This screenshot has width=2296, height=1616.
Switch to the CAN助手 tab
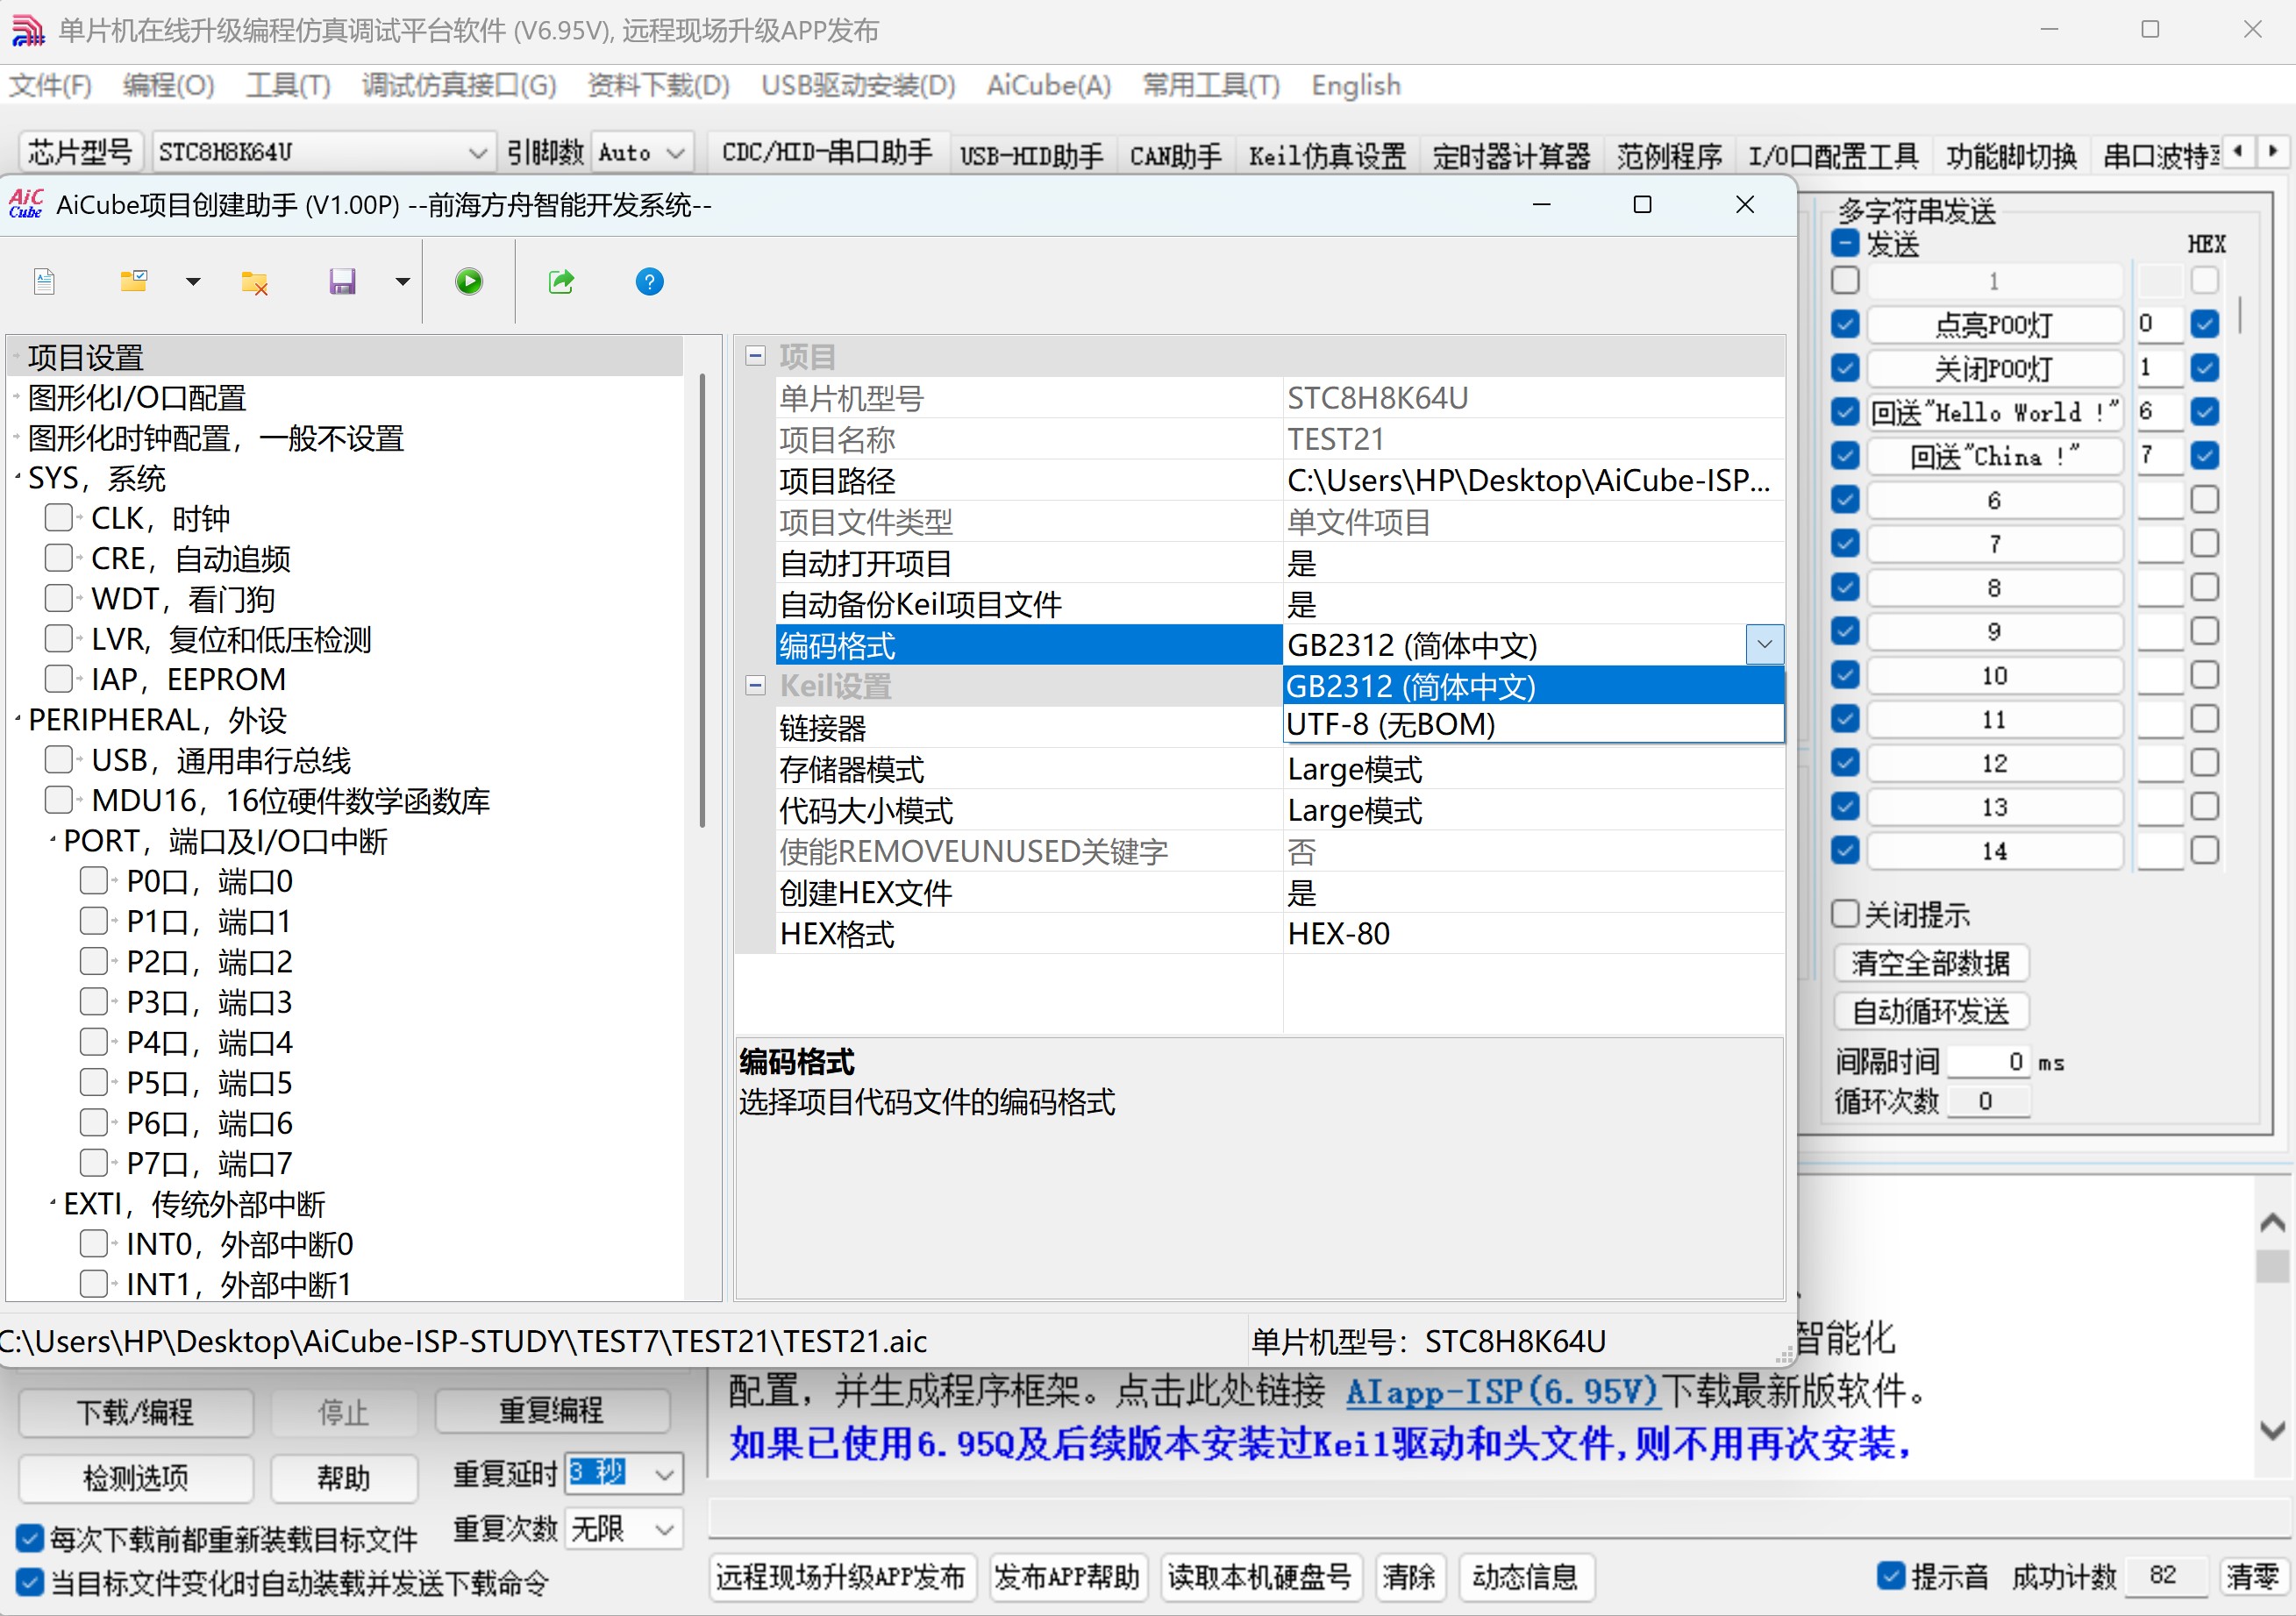(1175, 156)
